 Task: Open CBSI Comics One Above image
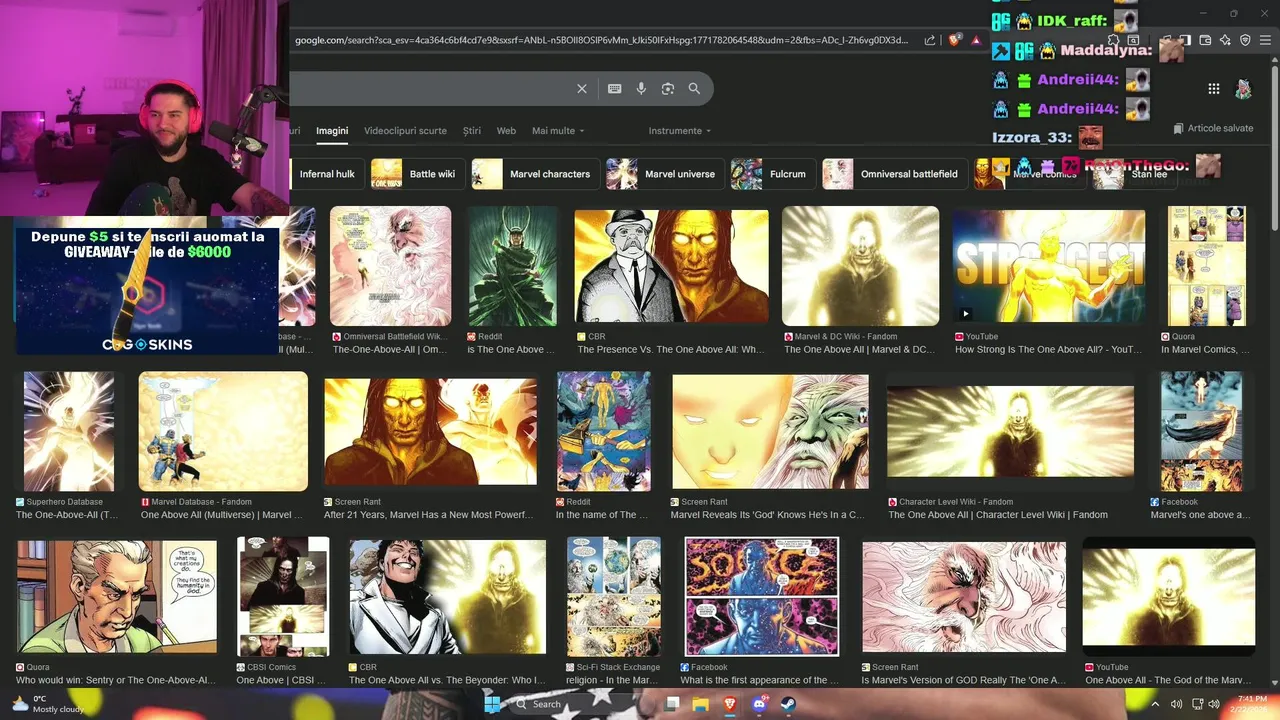[x=283, y=597]
